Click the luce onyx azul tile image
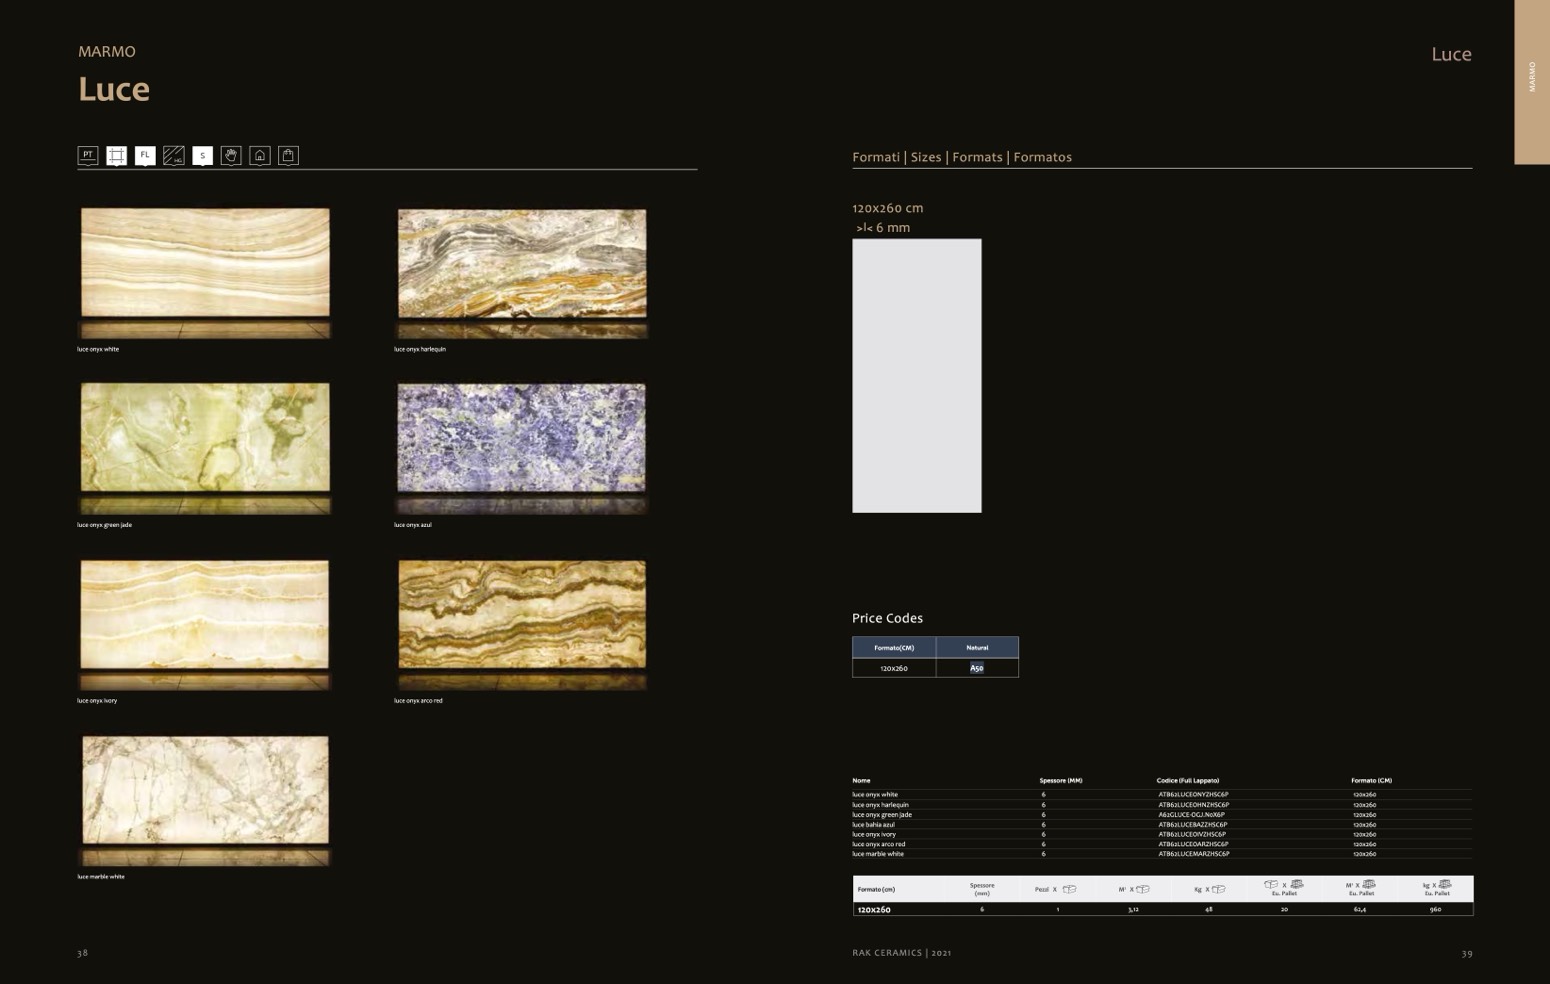This screenshot has height=984, width=1550. coord(522,438)
